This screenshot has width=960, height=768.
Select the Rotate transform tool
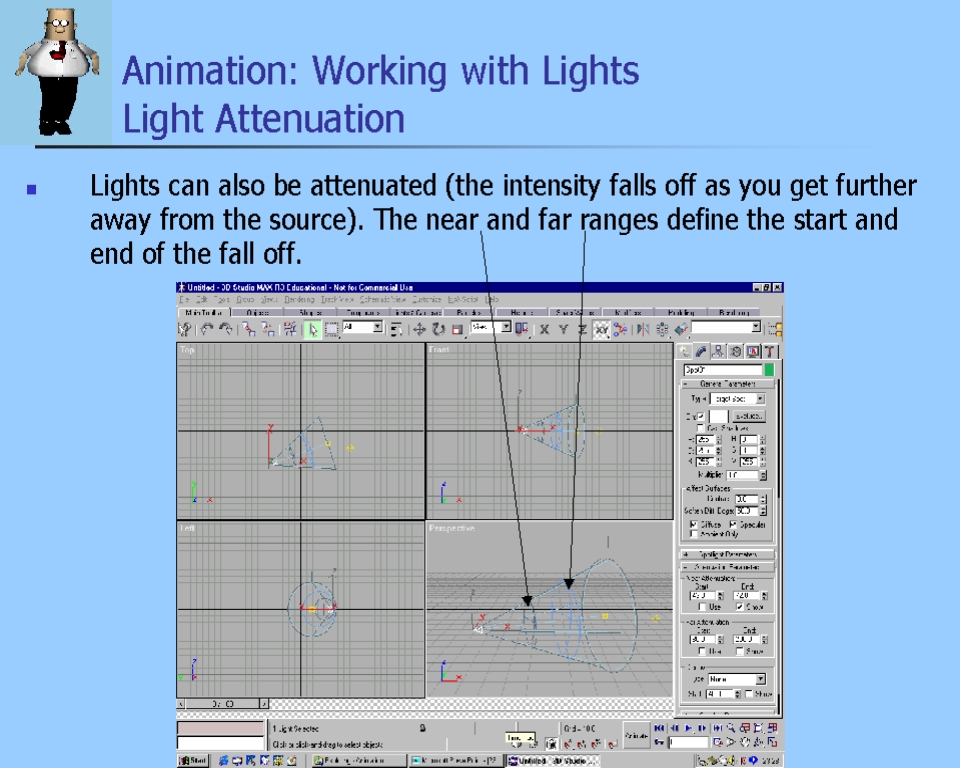(x=438, y=328)
